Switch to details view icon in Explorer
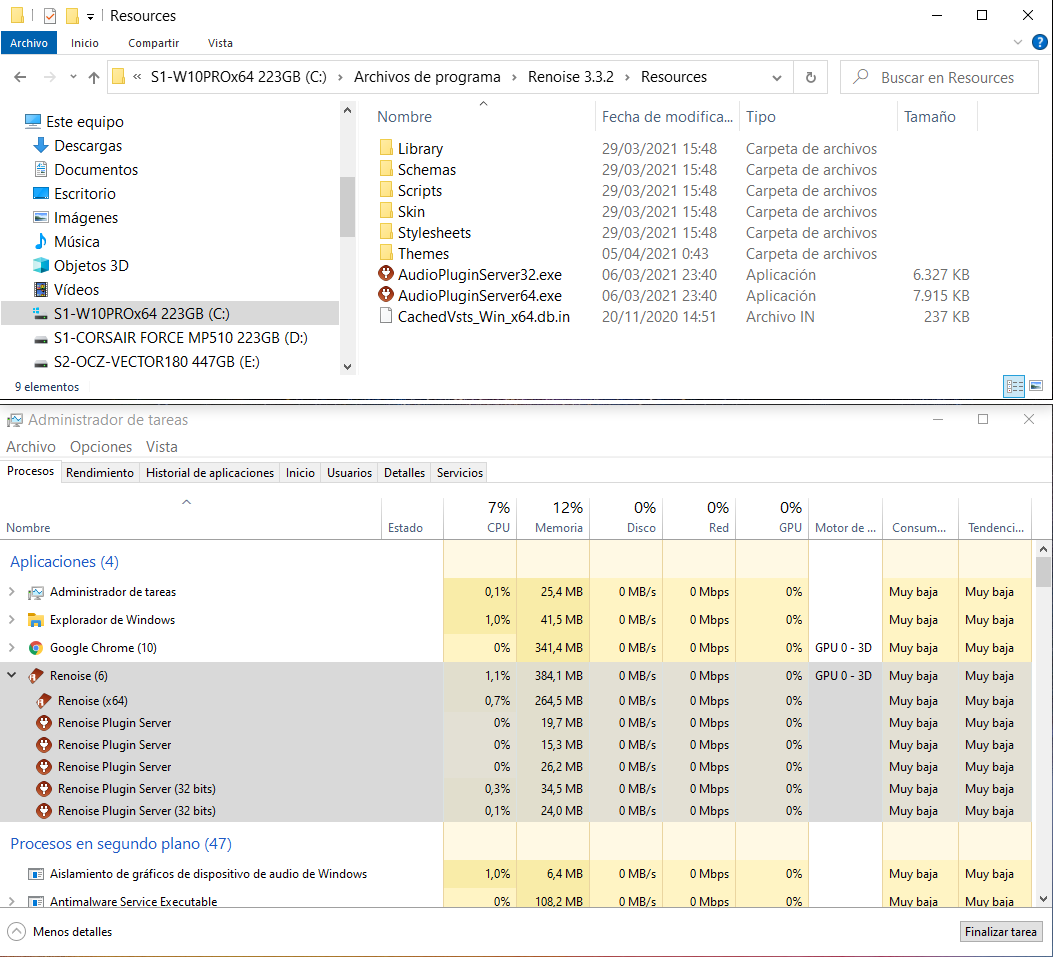This screenshot has width=1053, height=957. click(1014, 386)
